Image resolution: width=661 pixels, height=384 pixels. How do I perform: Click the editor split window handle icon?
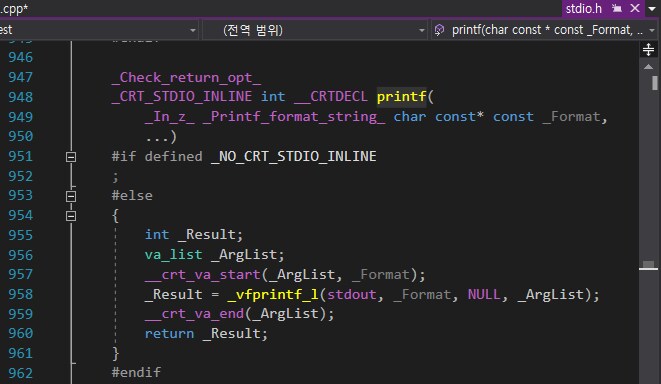pyautogui.click(x=648, y=50)
